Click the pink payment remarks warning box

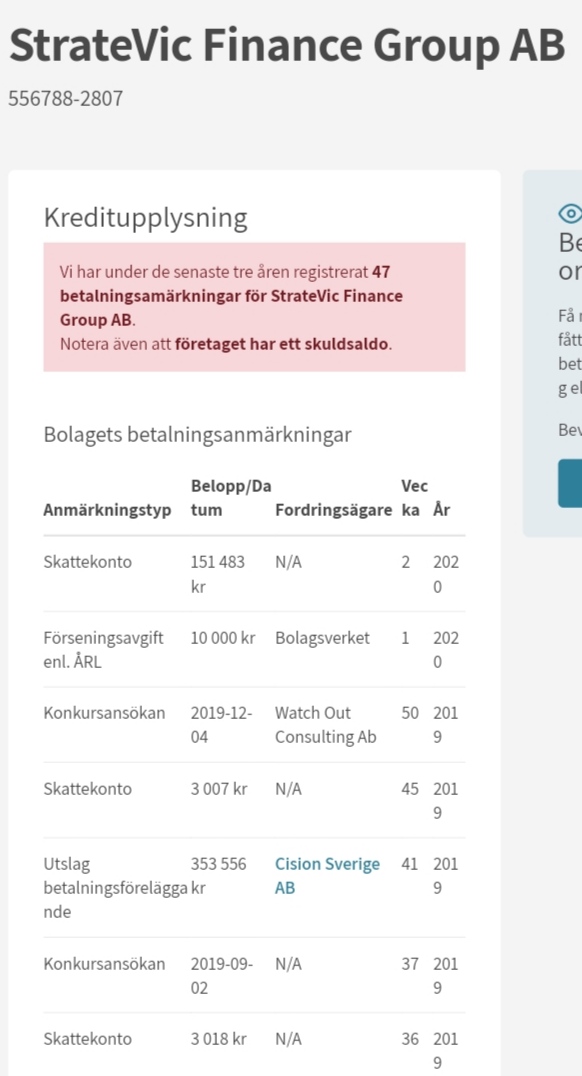pyautogui.click(x=254, y=307)
